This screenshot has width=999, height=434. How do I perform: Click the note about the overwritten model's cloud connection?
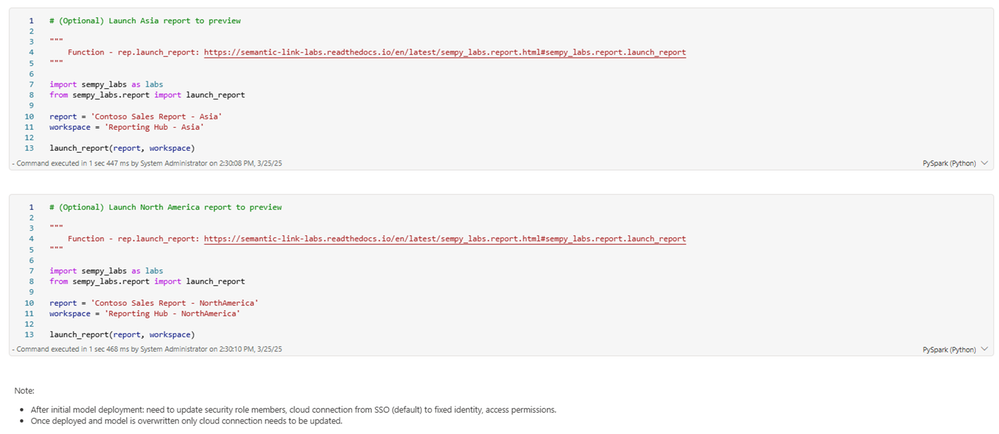187,422
